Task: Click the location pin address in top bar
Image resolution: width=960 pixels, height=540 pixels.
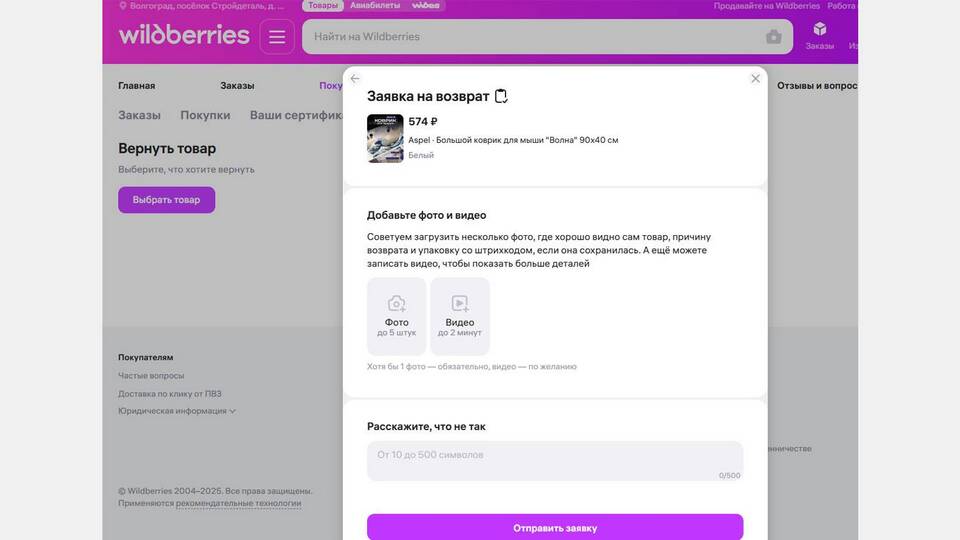Action: coord(202,6)
